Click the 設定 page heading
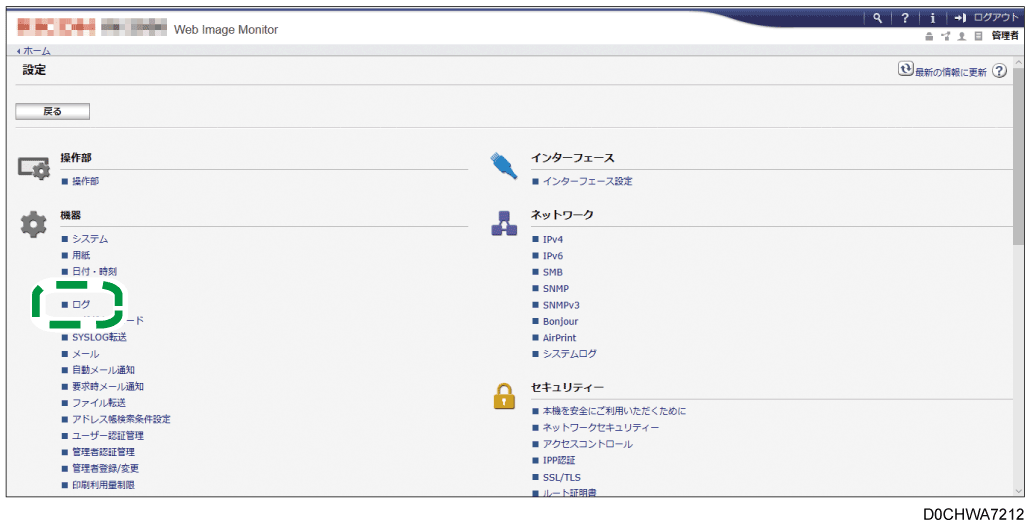The image size is (1028, 528). pyautogui.click(x=34, y=70)
